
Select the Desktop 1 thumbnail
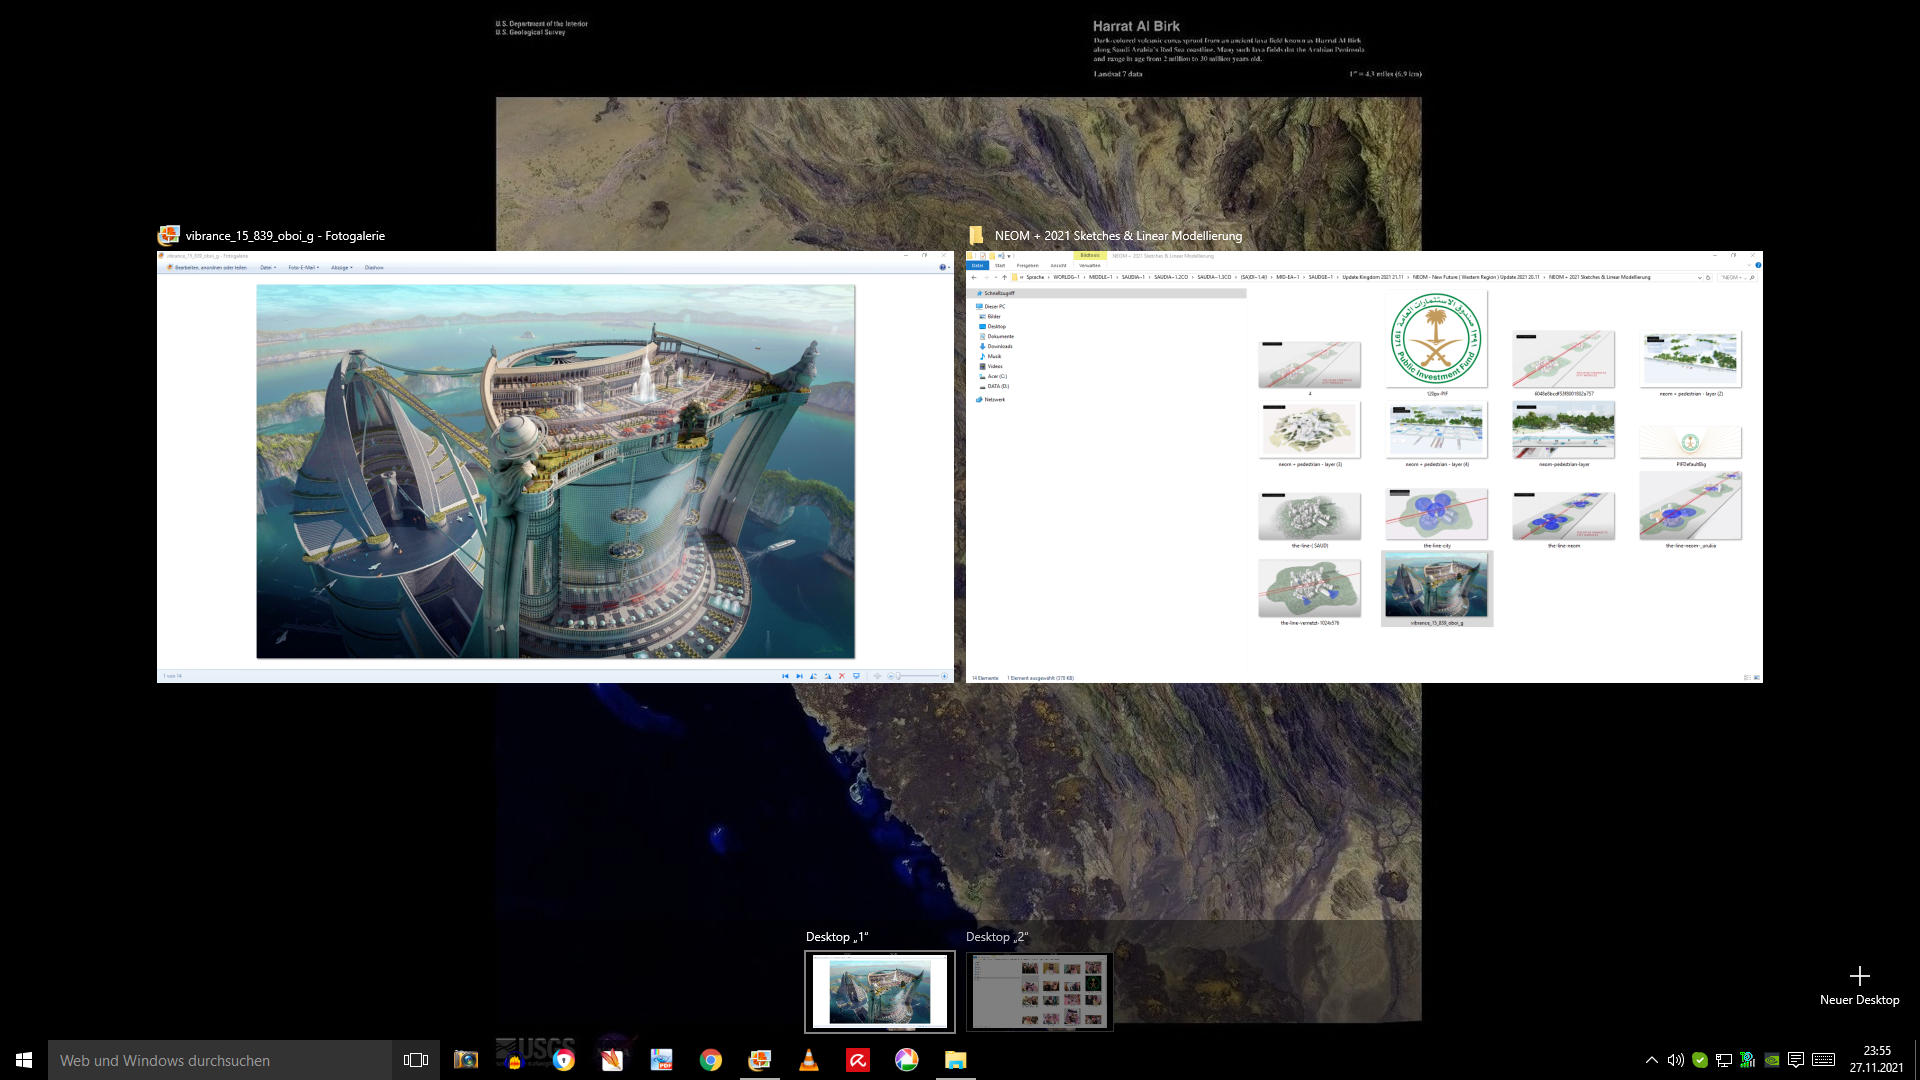click(x=880, y=991)
